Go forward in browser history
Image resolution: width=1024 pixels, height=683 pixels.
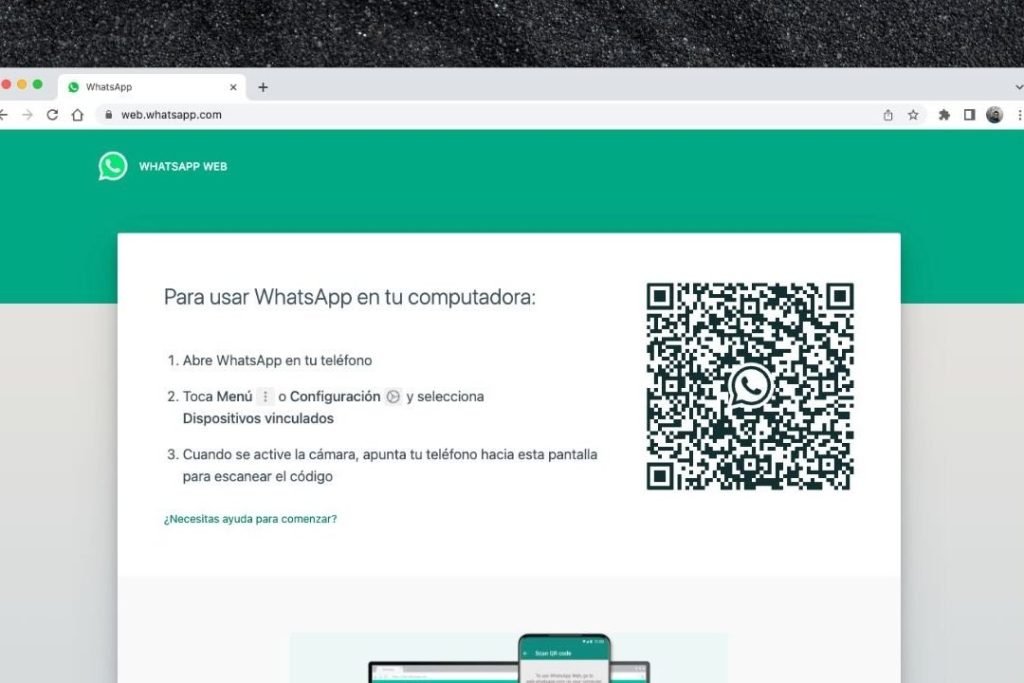tap(27, 115)
